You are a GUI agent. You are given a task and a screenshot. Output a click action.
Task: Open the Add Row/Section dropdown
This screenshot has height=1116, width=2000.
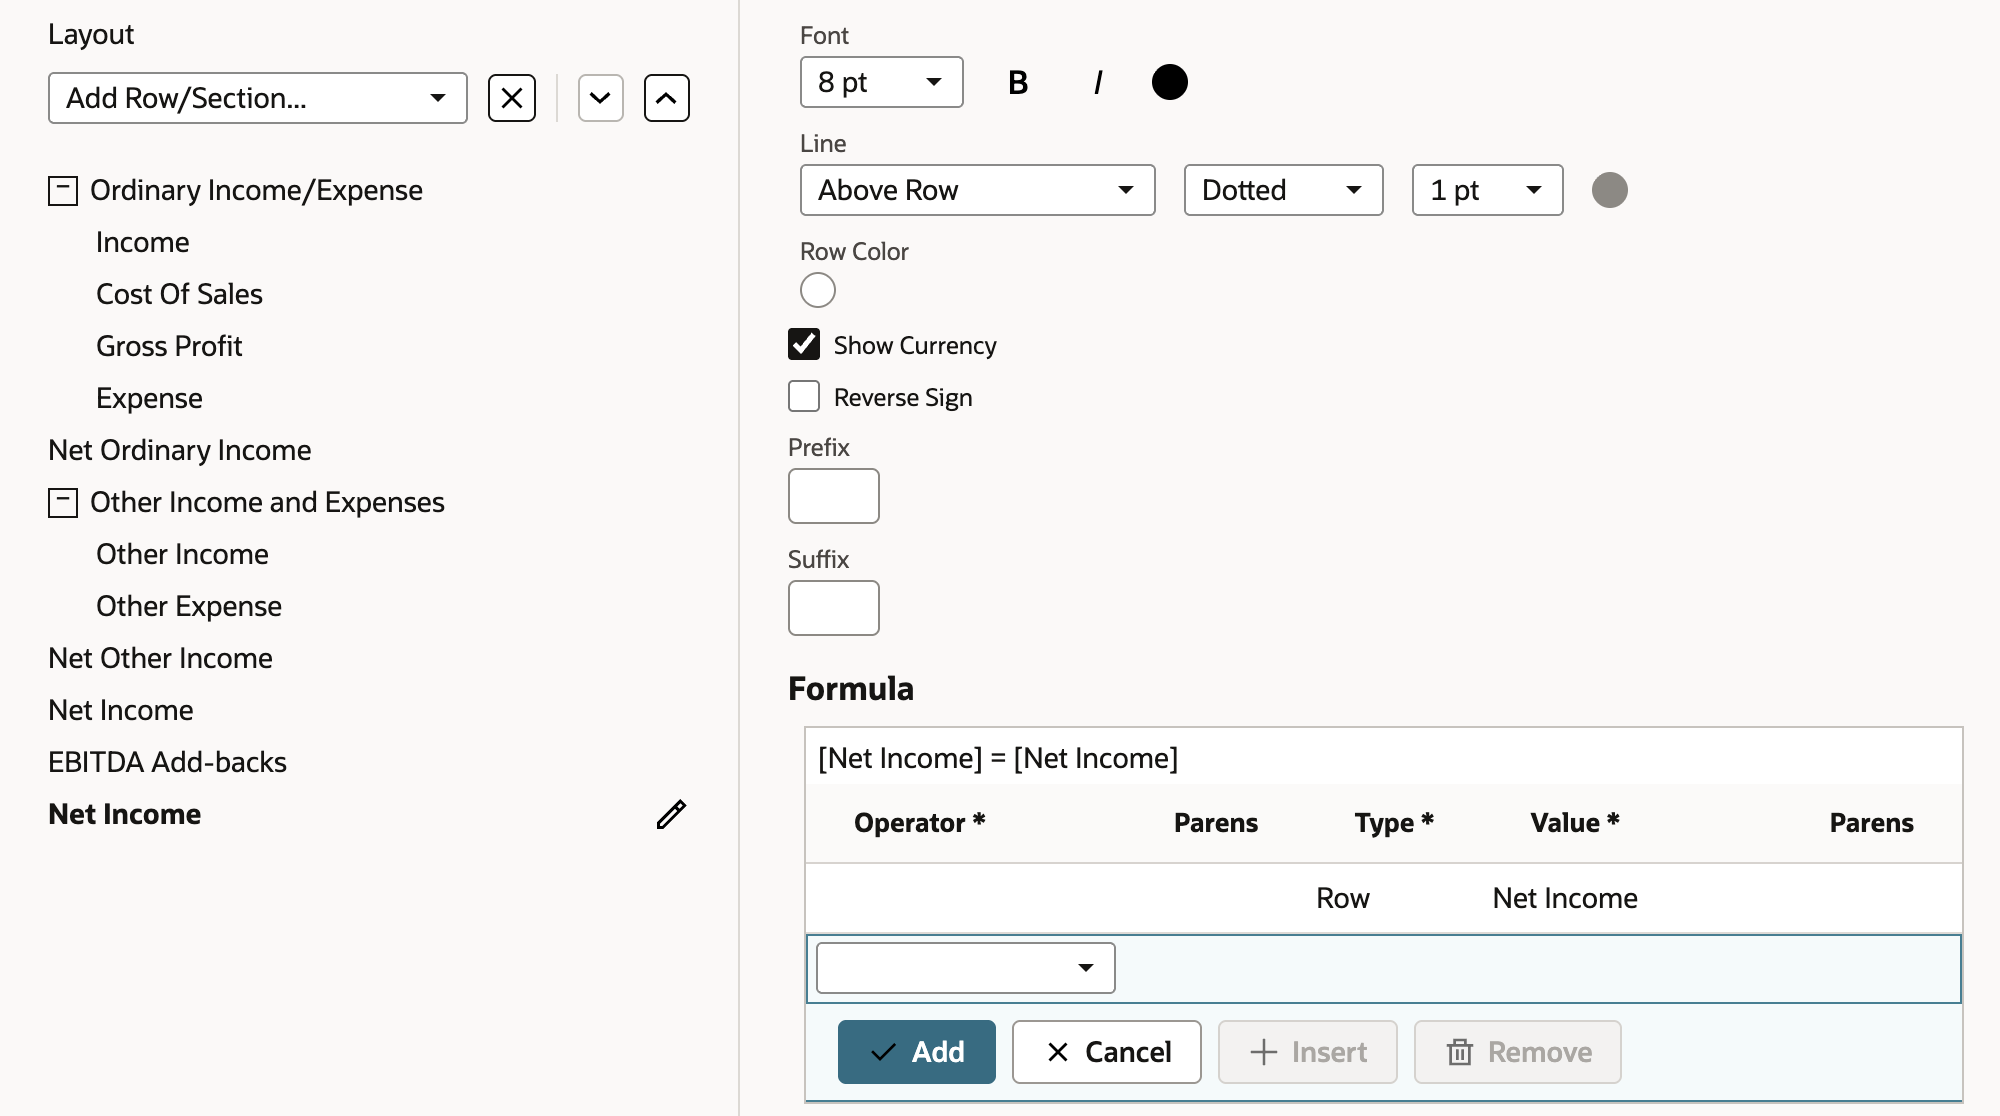(x=258, y=98)
